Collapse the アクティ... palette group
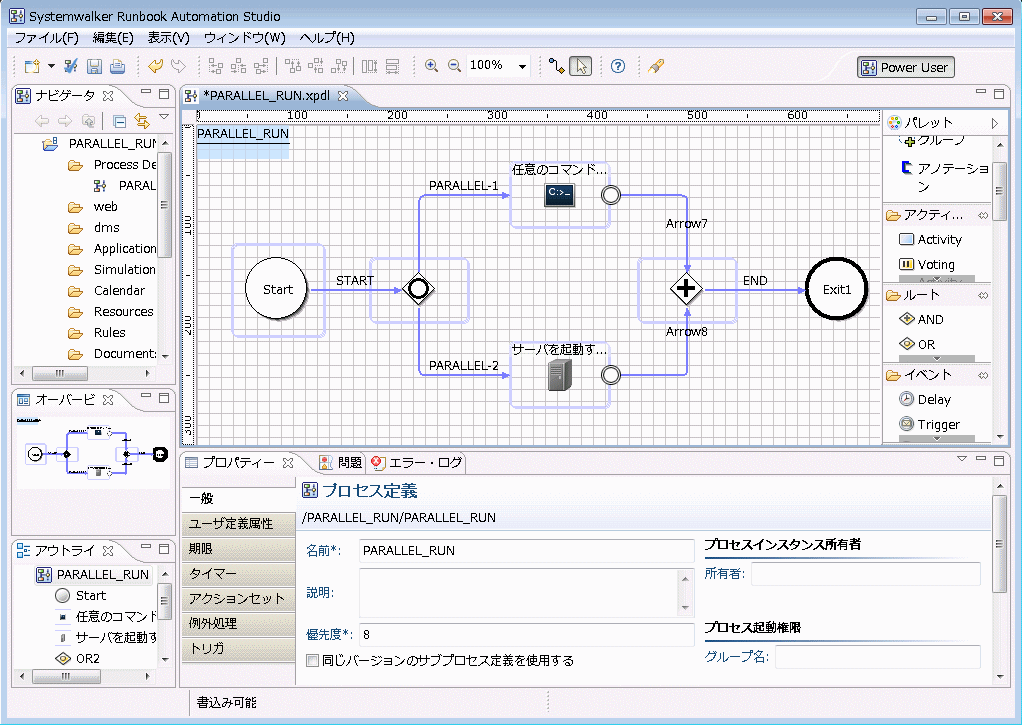This screenshot has height=725, width=1022. coord(924,215)
